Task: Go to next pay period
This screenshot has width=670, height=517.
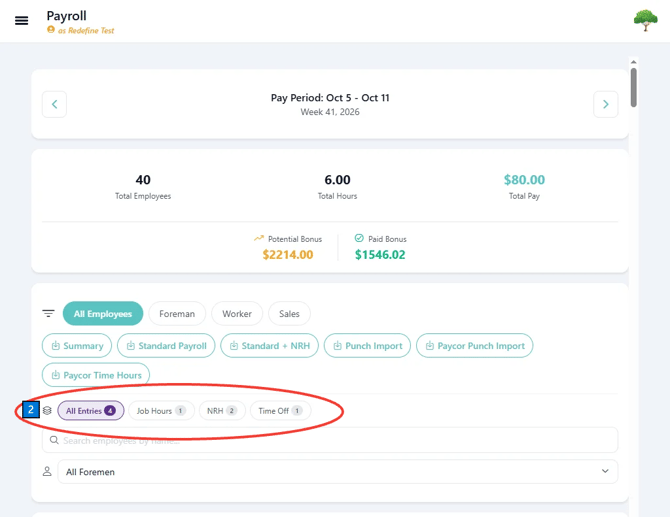Action: click(605, 104)
